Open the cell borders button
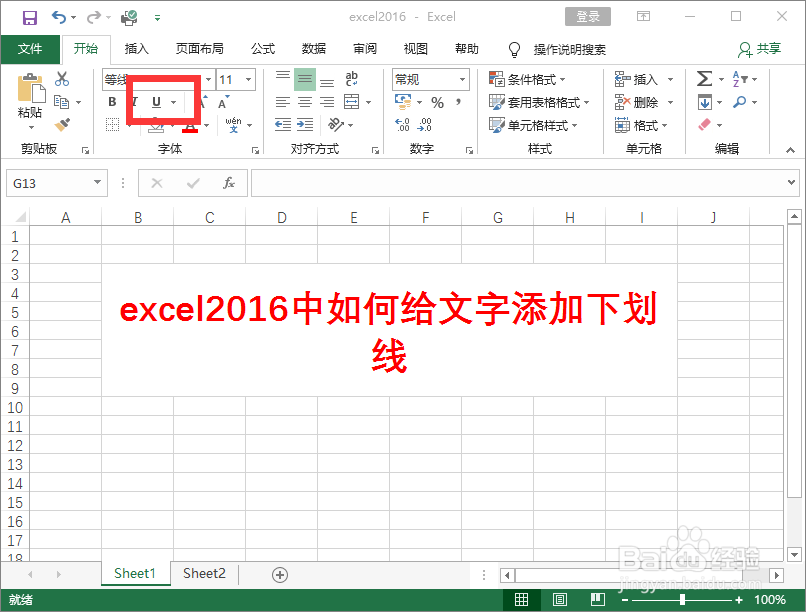The image size is (806, 612). (113, 125)
